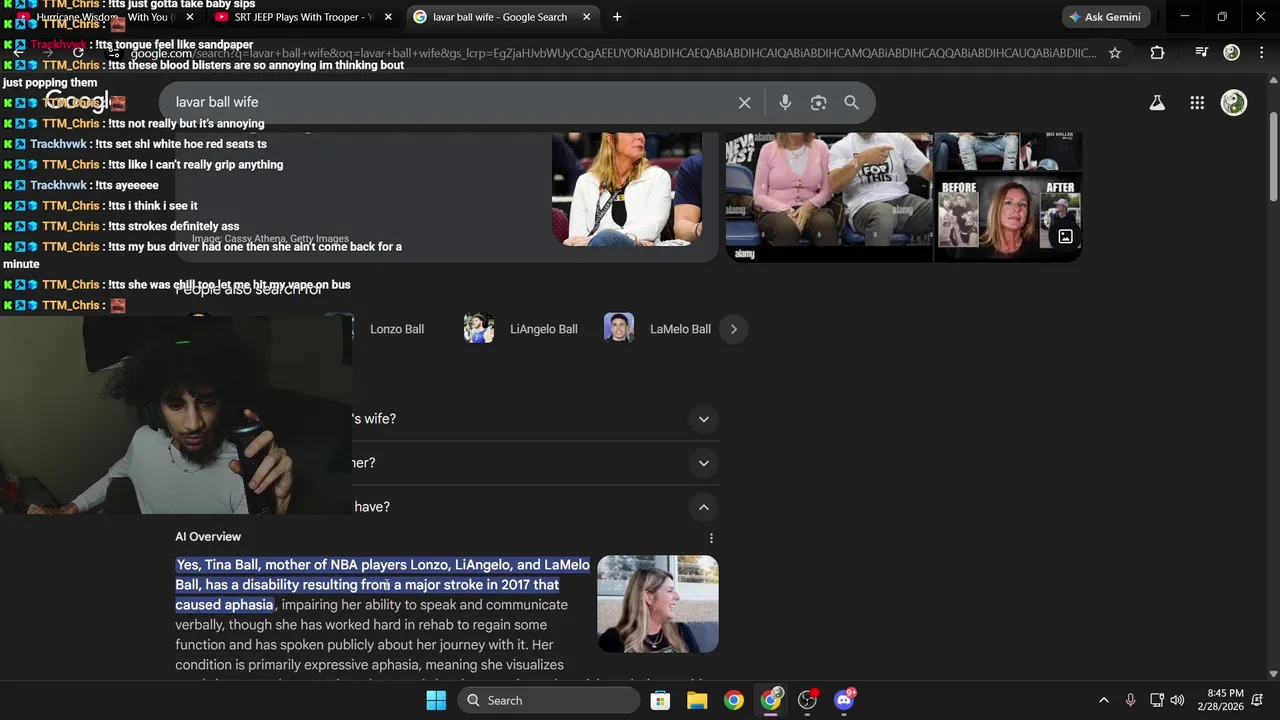Image resolution: width=1280 pixels, height=720 pixels.
Task: Click the lavar ball wife search field
Action: pyautogui.click(x=450, y=102)
